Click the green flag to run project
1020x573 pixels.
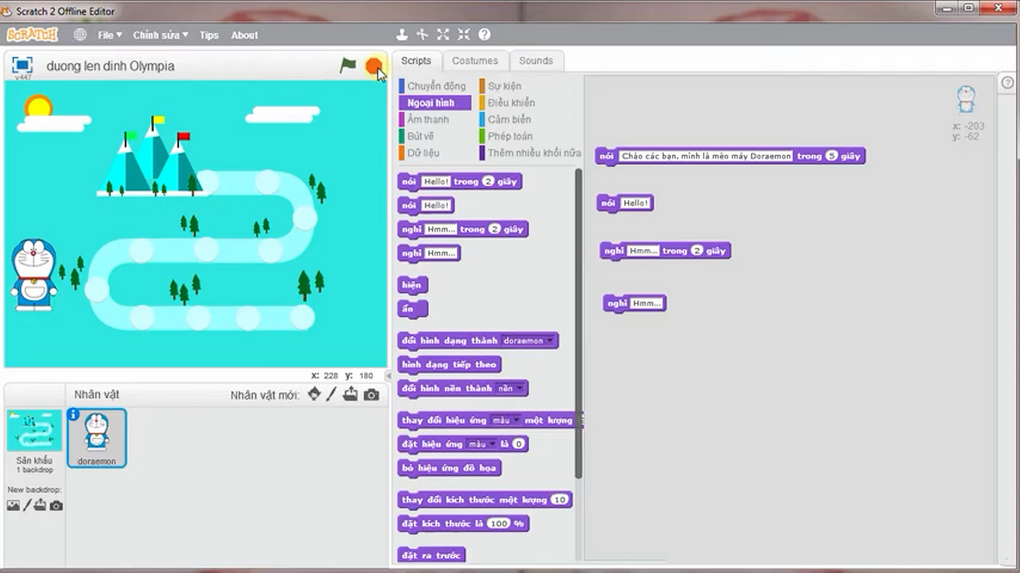coord(347,66)
